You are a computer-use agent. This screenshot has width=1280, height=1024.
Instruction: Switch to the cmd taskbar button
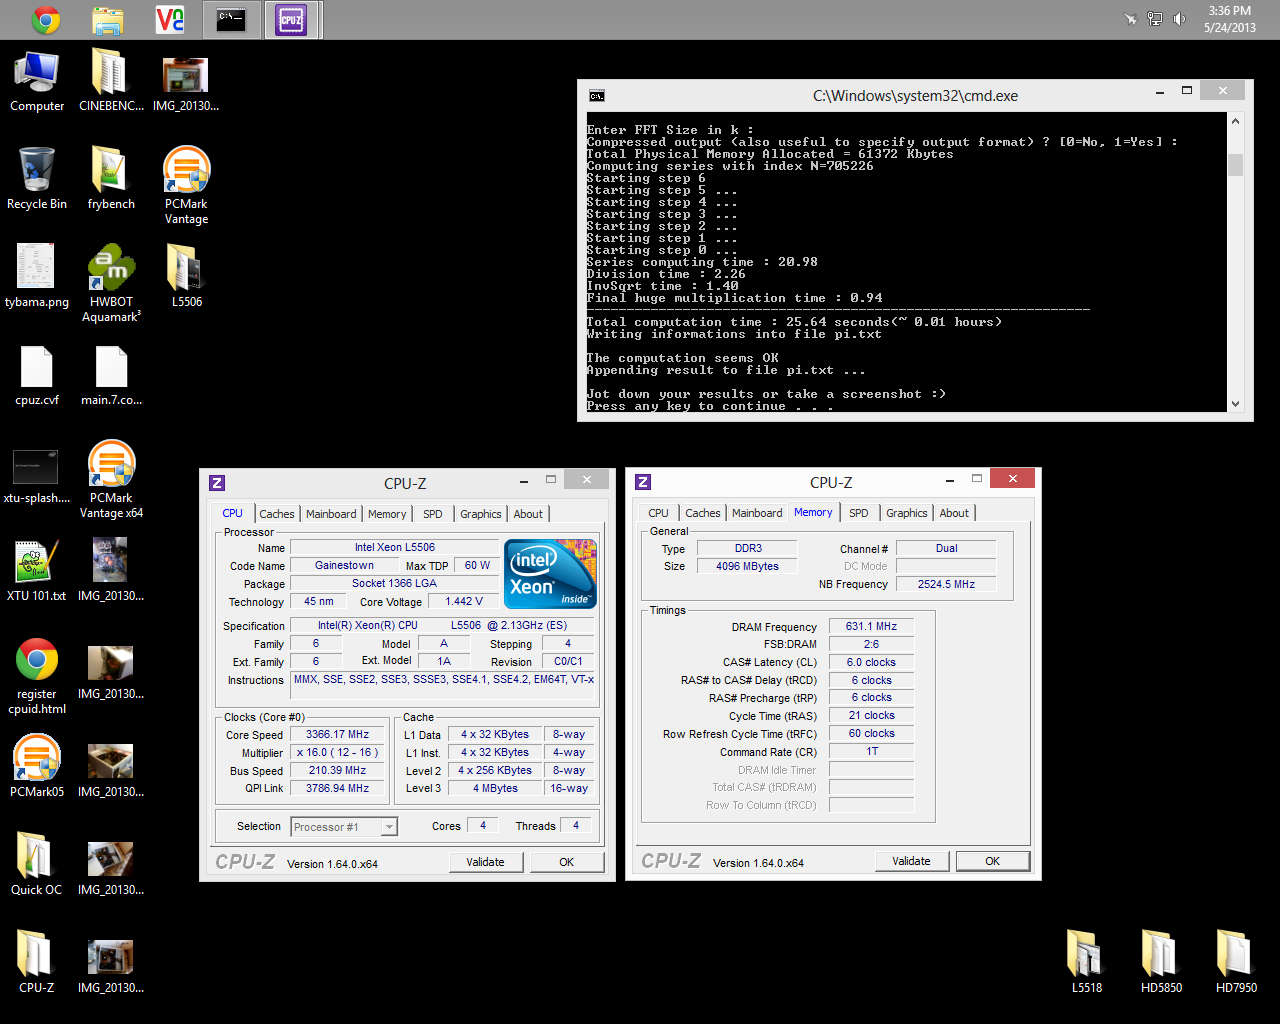click(x=231, y=19)
